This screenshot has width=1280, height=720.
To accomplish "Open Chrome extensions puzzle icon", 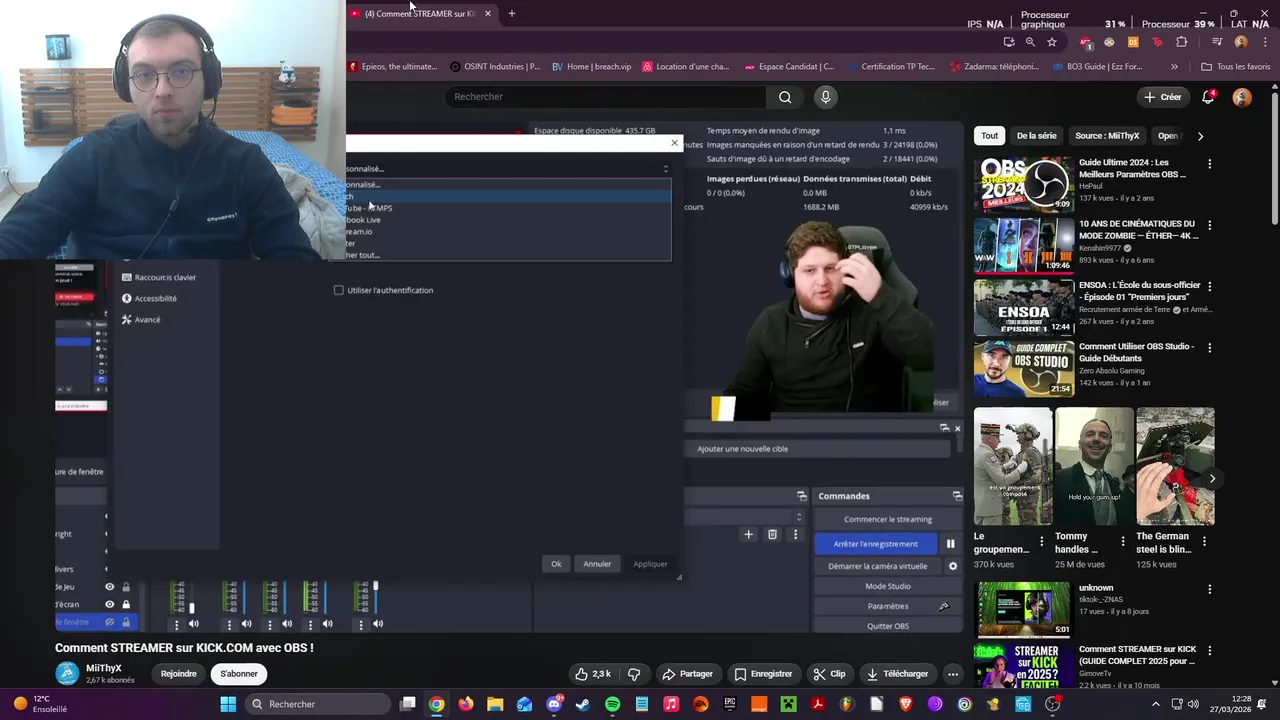I will coord(1181,42).
